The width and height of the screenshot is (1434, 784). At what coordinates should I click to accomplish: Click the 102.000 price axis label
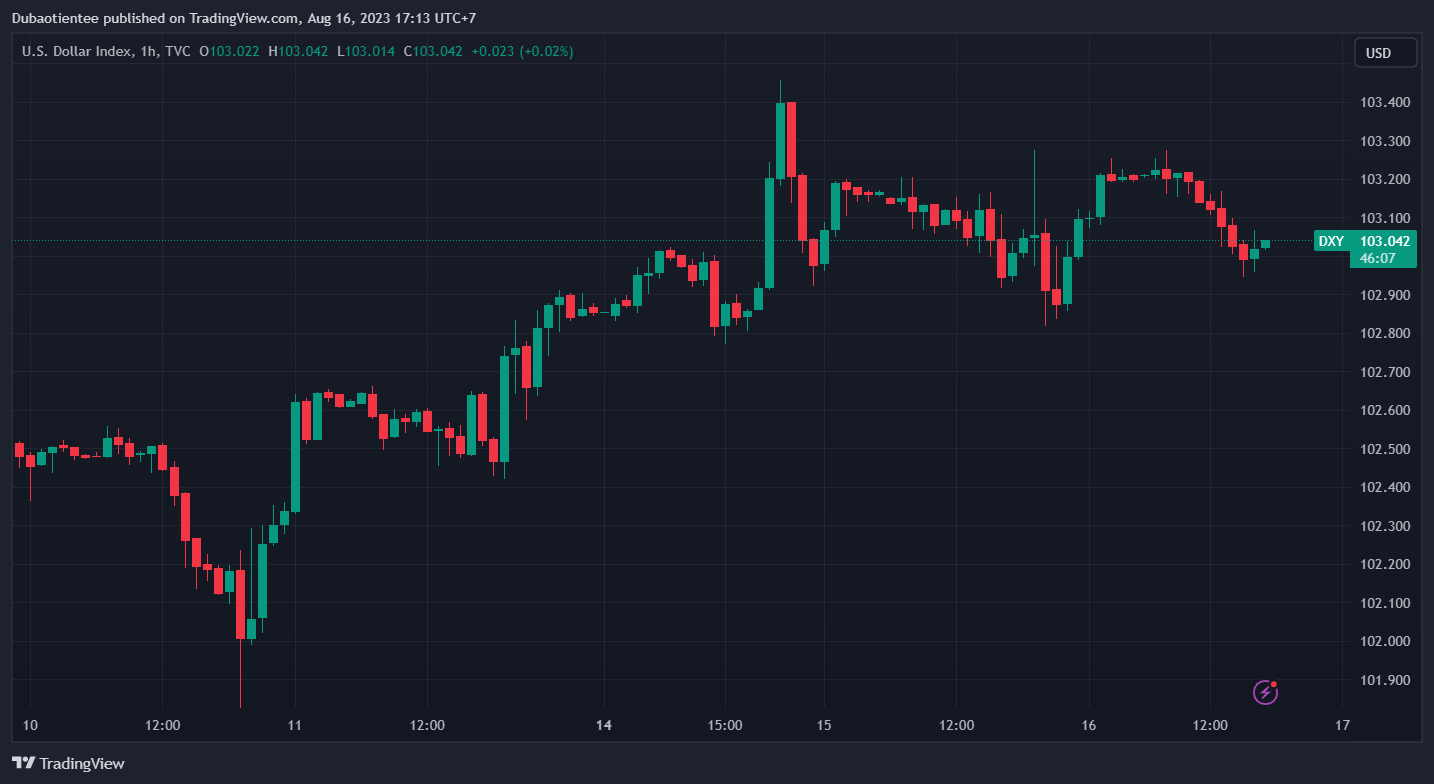coord(1384,642)
